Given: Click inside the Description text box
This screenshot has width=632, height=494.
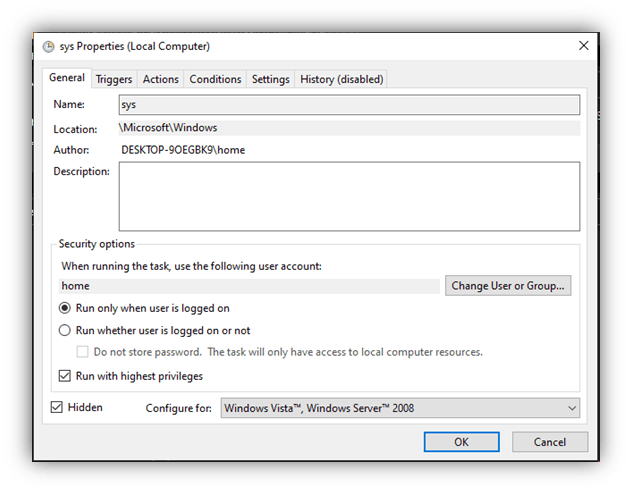Looking at the screenshot, I should pos(348,196).
